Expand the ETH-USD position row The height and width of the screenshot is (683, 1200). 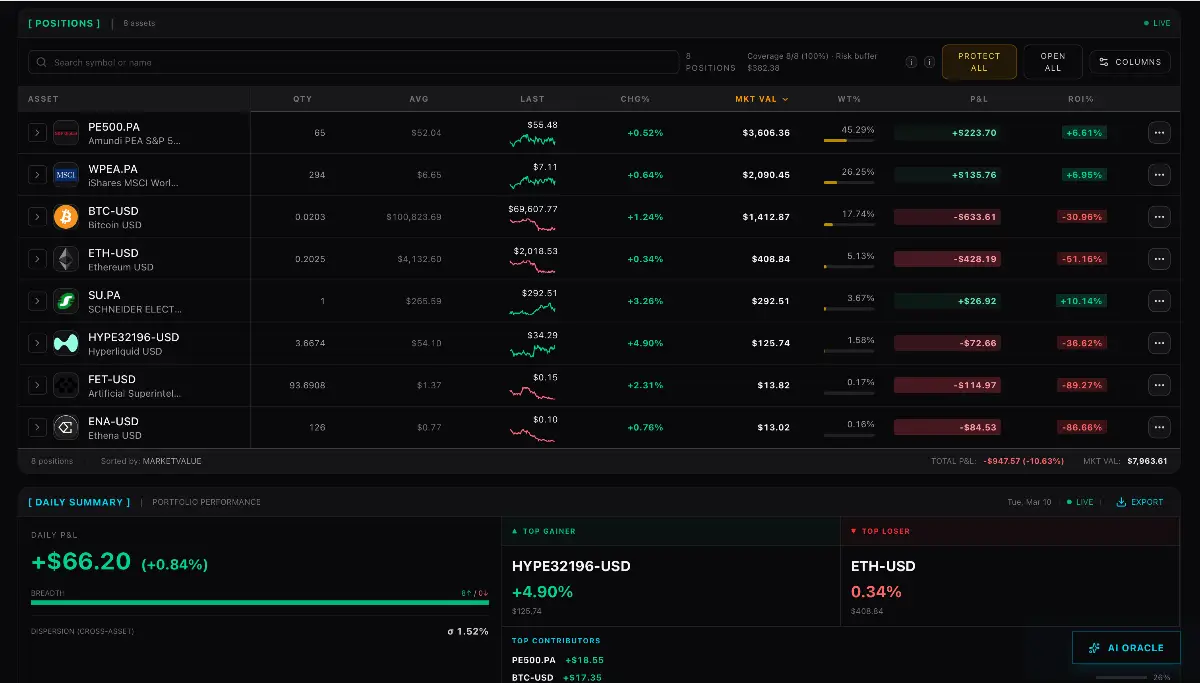[x=37, y=259]
